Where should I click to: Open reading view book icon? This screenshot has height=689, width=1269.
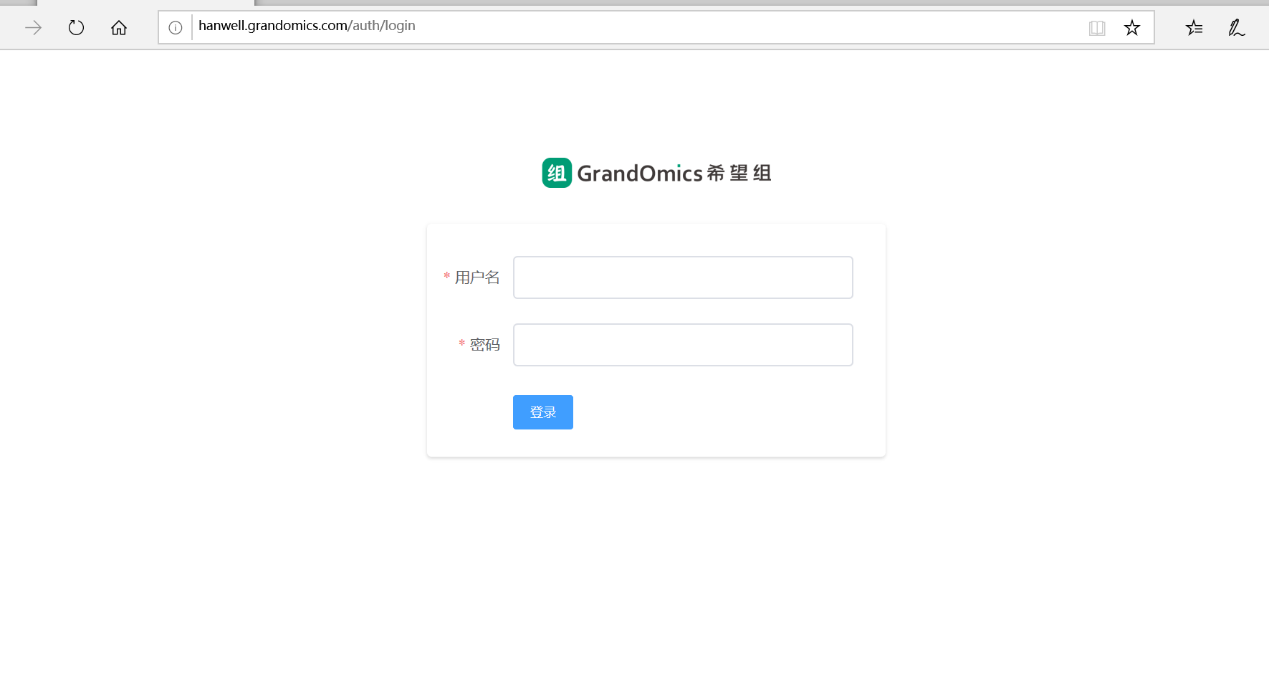coord(1097,28)
